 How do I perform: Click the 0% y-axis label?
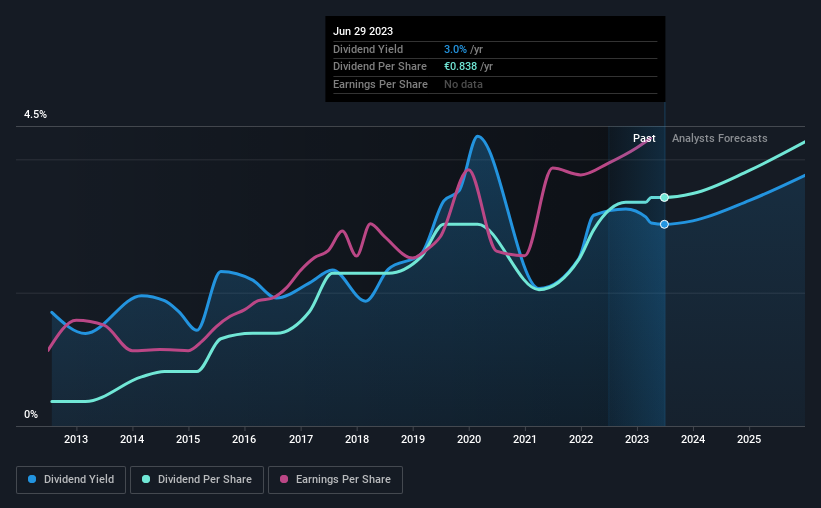pyautogui.click(x=31, y=414)
